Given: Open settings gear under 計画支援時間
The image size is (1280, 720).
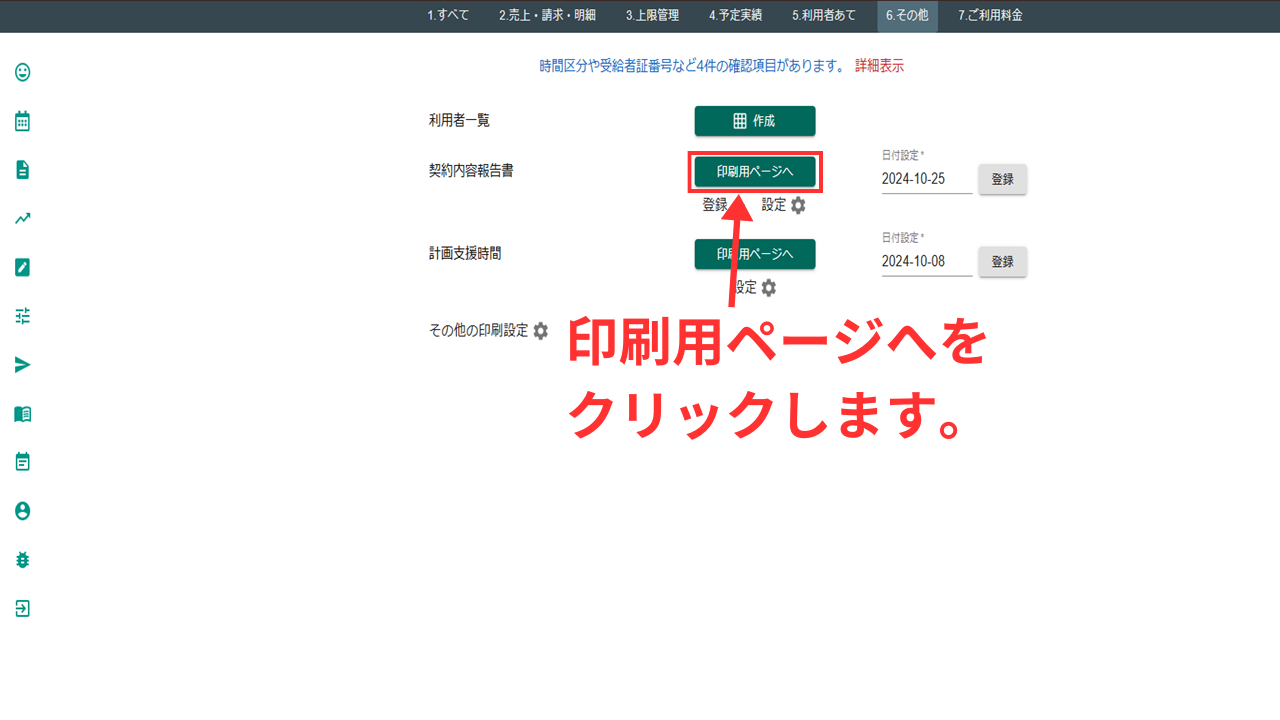Looking at the screenshot, I should (x=768, y=288).
